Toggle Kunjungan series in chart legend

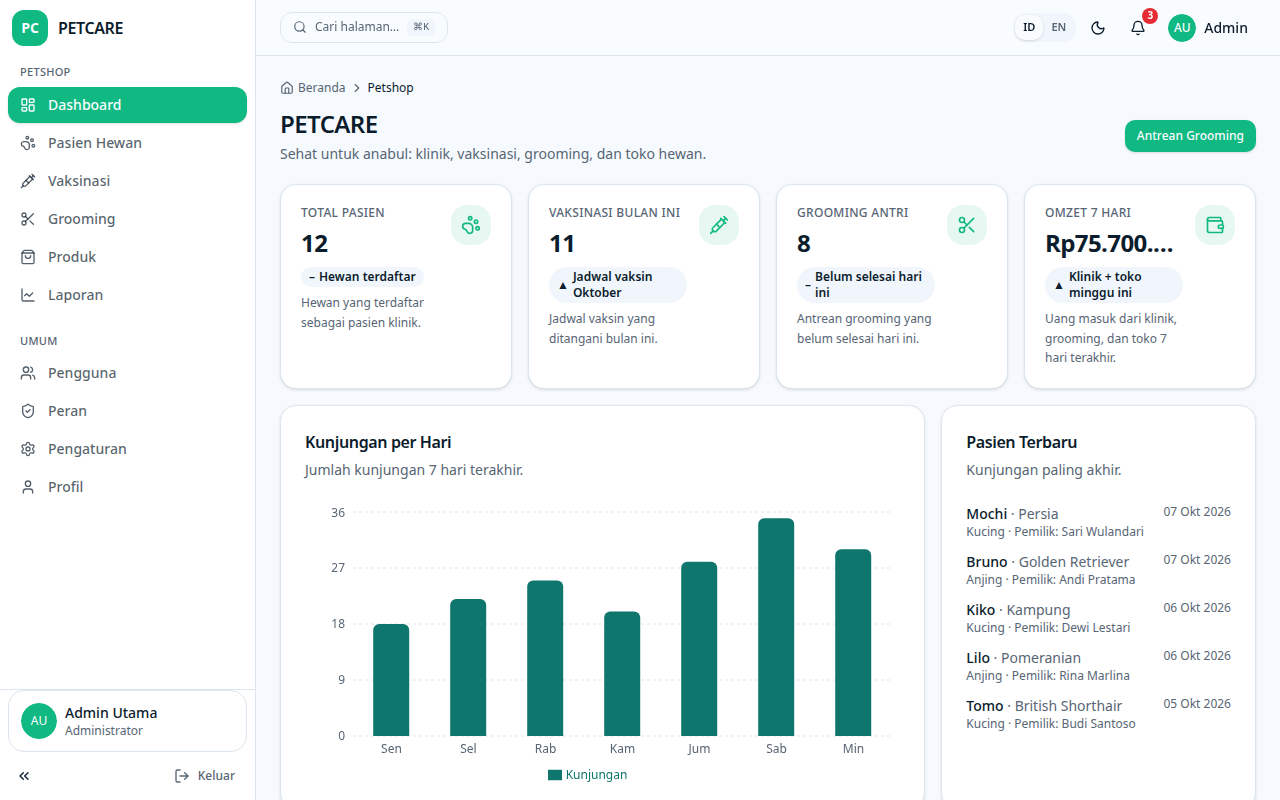(x=587, y=775)
